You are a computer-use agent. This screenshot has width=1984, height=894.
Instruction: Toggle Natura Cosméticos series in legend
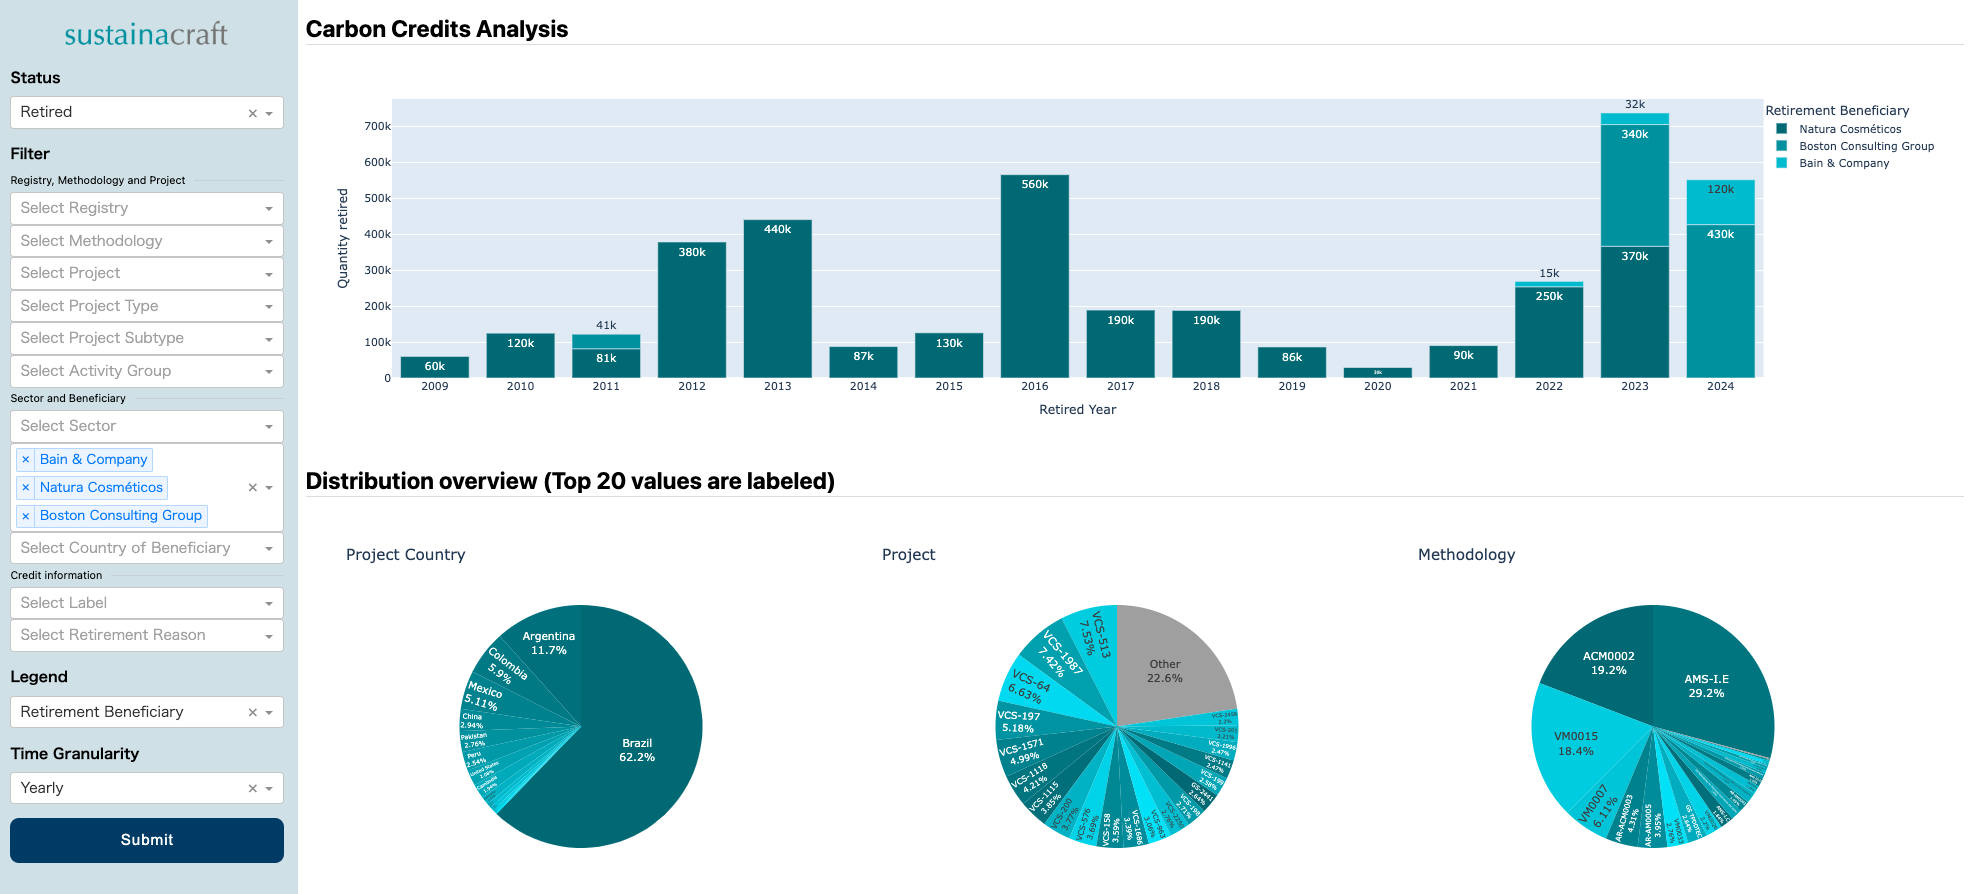click(x=1849, y=129)
